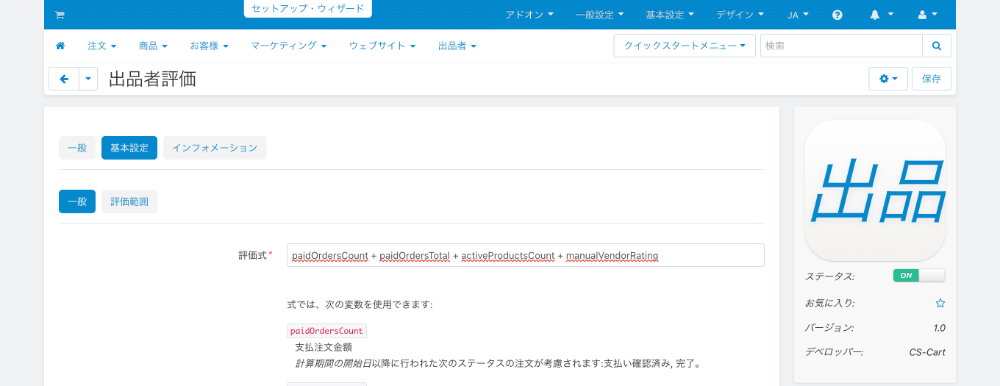Click the バージョン value 1.0
The height and width of the screenshot is (386, 1000).
(x=939, y=328)
